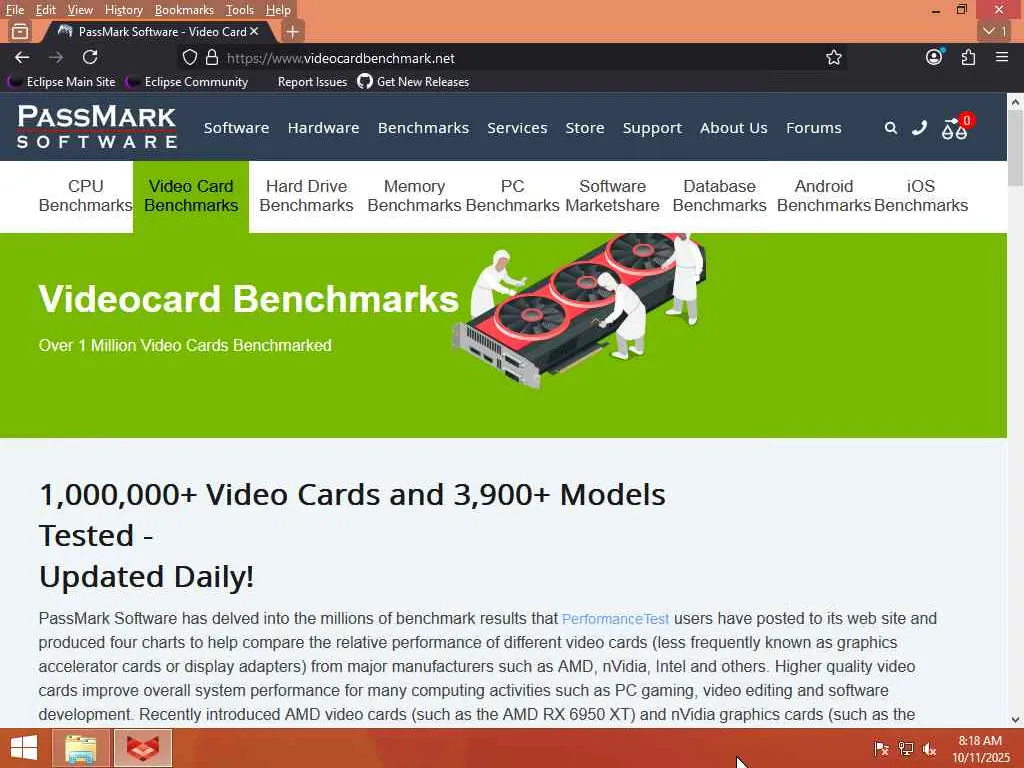Switch to CPU Benchmarks tab

click(86, 196)
